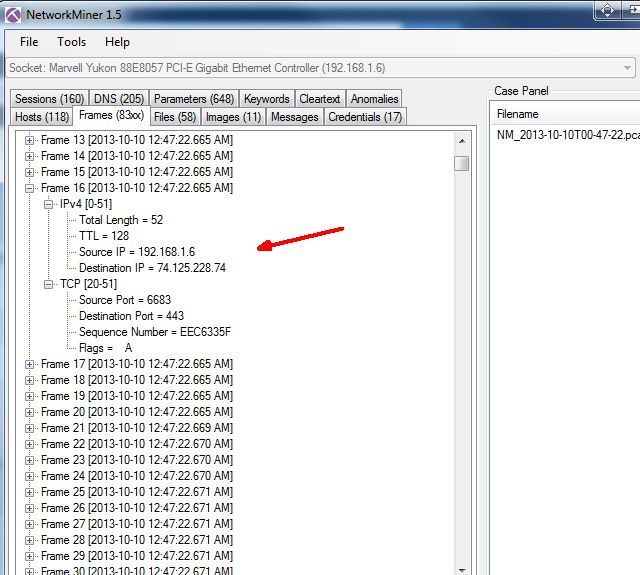Show the Images (11) tab

pyautogui.click(x=234, y=117)
